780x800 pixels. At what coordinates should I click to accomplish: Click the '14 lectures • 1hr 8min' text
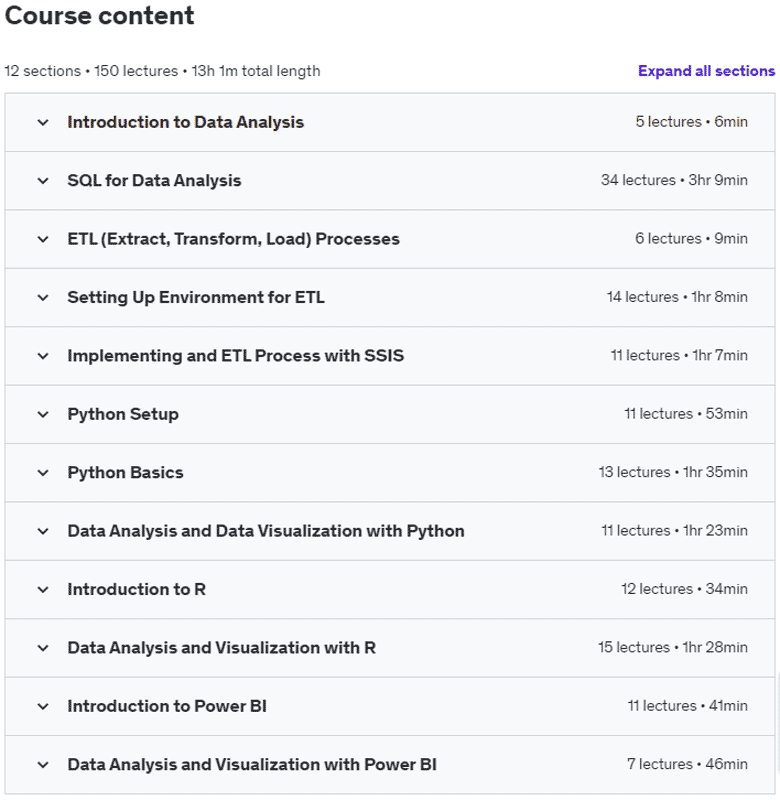pyautogui.click(x=677, y=297)
